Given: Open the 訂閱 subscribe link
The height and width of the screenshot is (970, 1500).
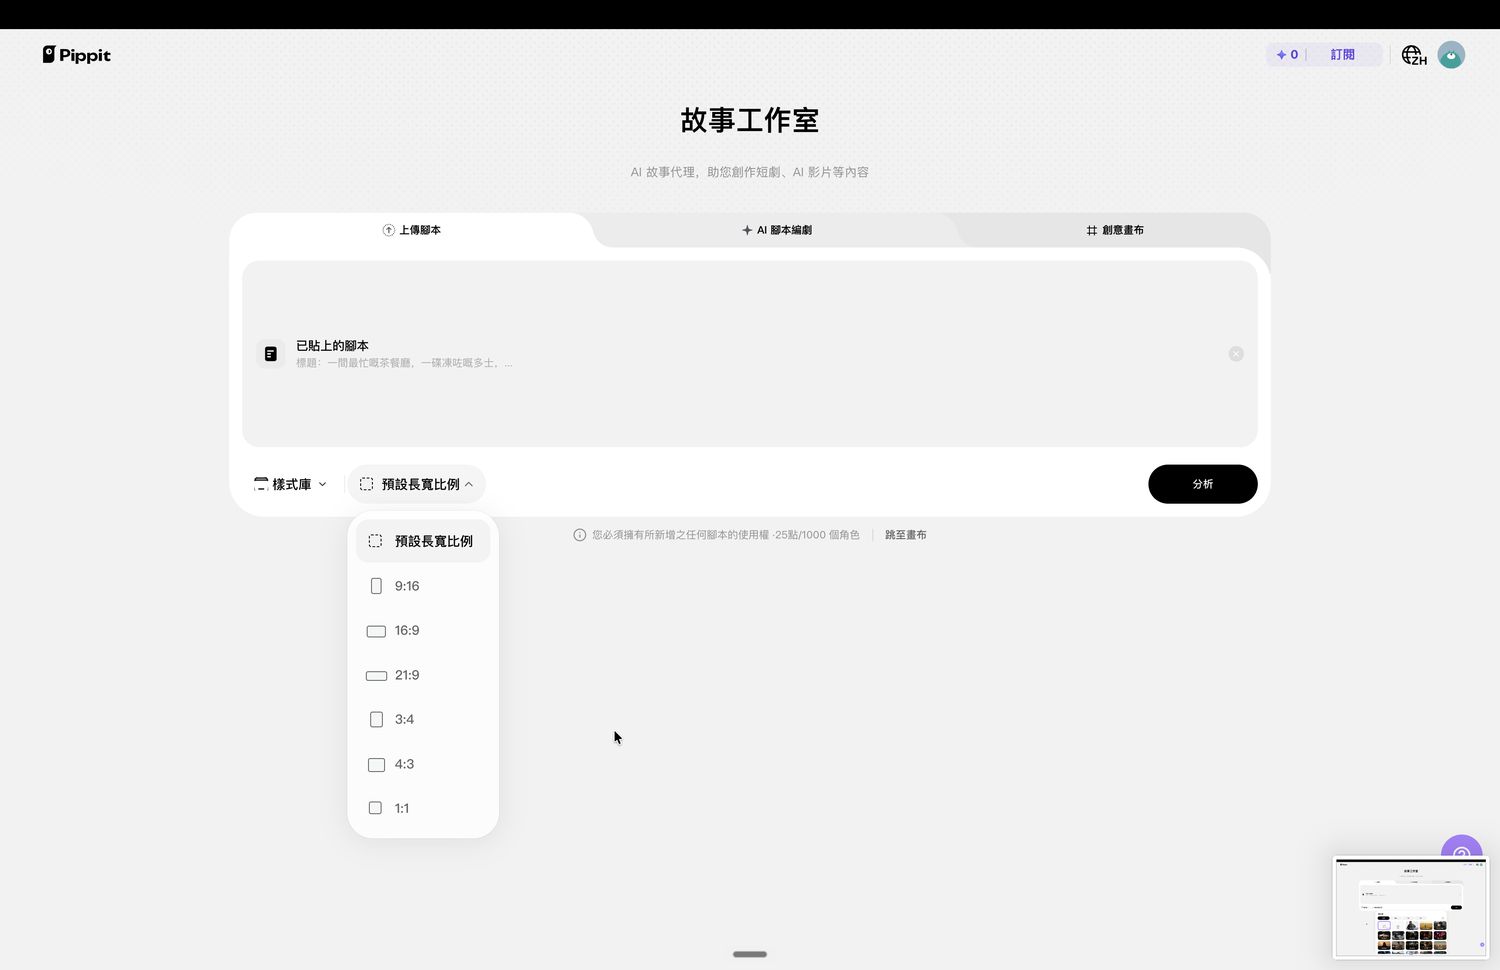Looking at the screenshot, I should 1342,55.
